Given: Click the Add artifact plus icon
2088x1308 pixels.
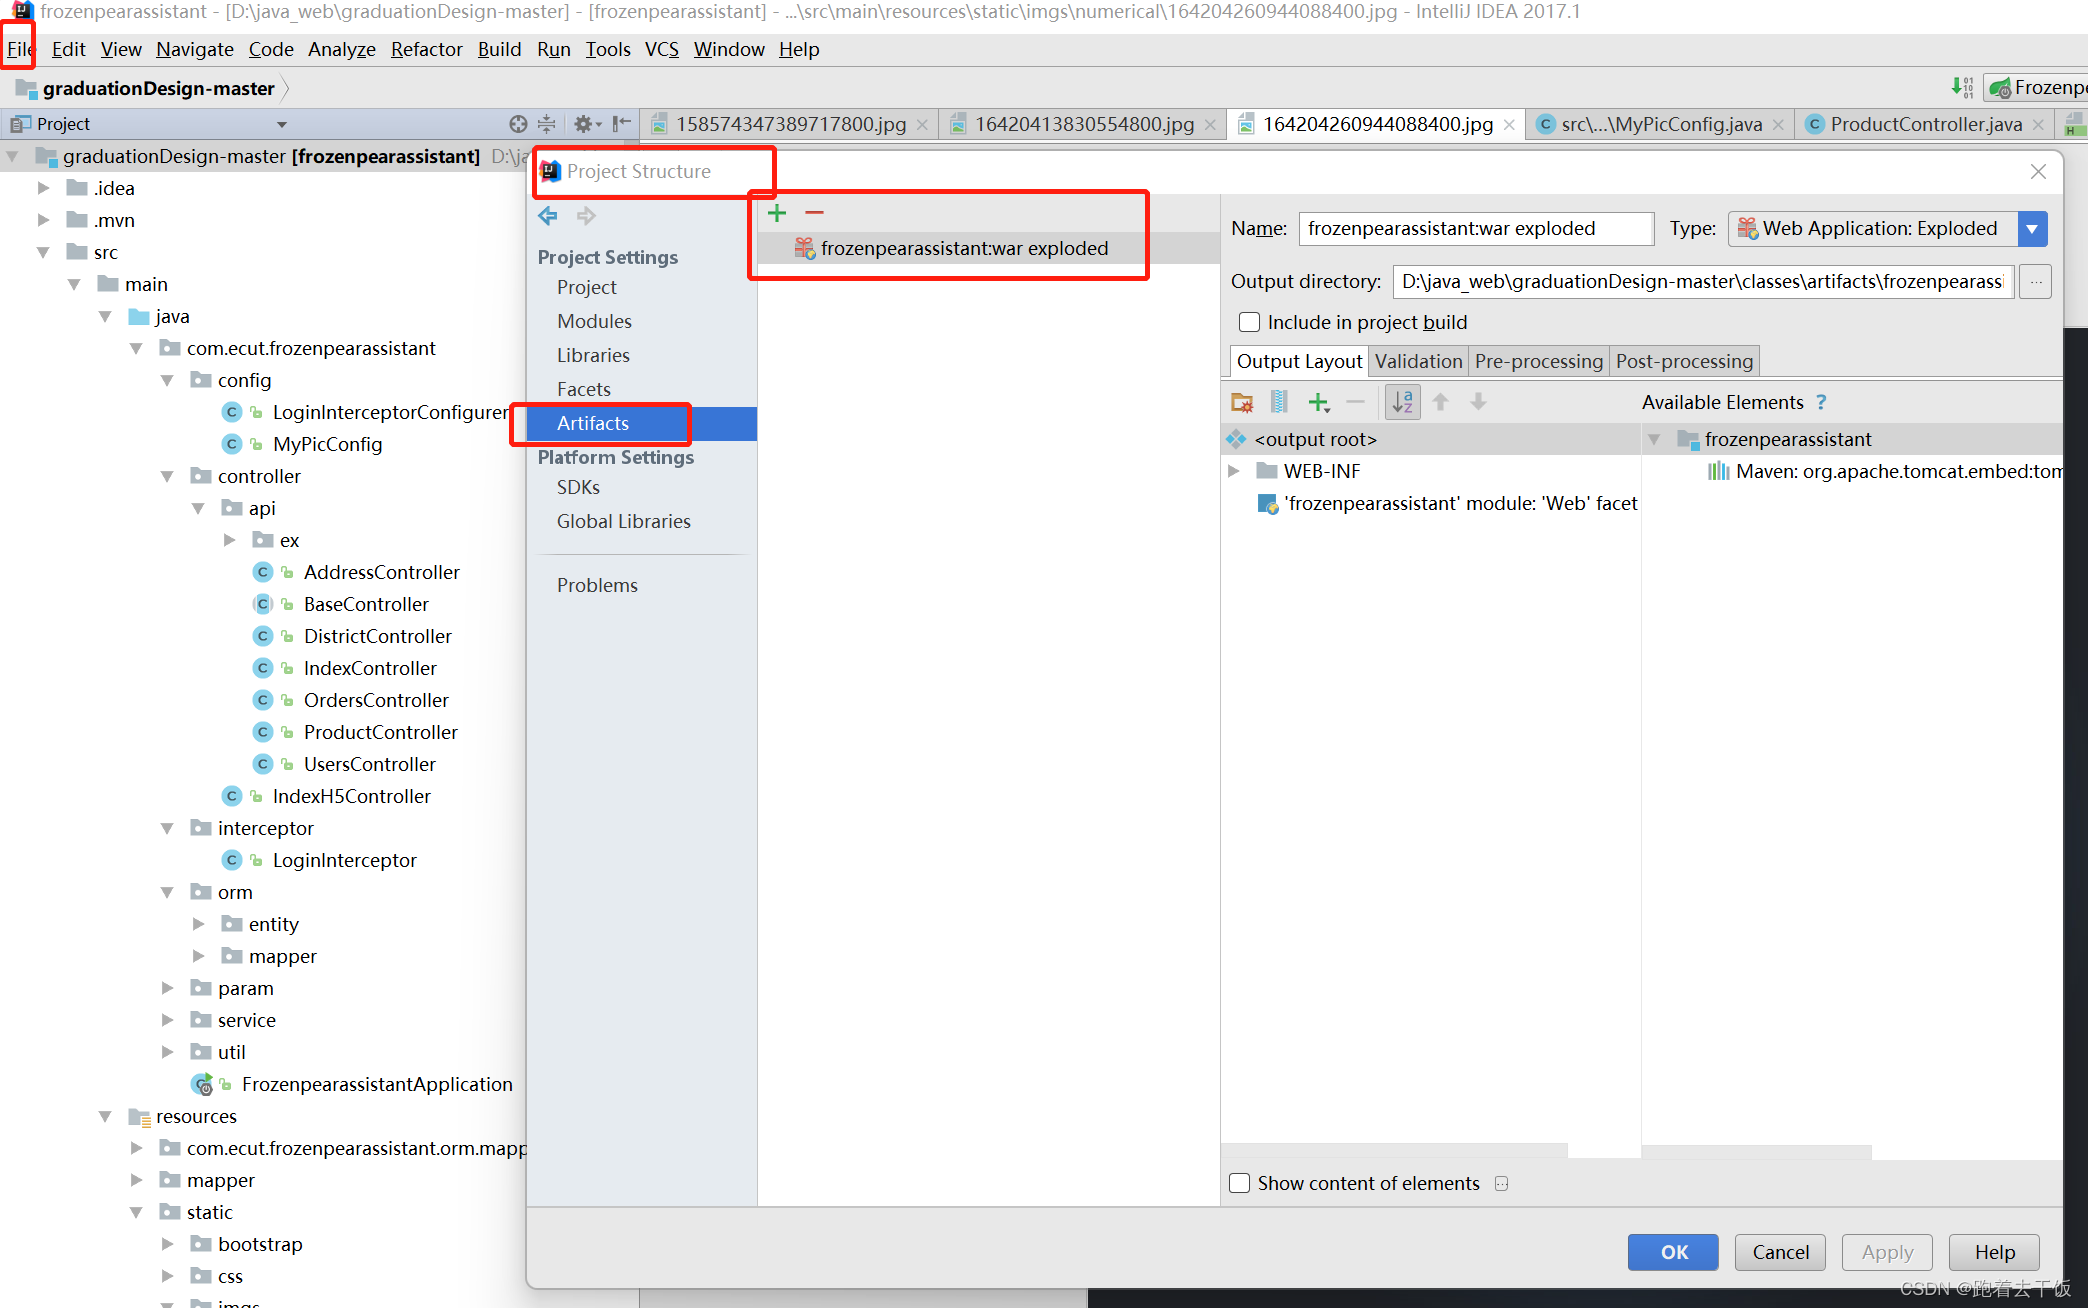Looking at the screenshot, I should [x=777, y=217].
